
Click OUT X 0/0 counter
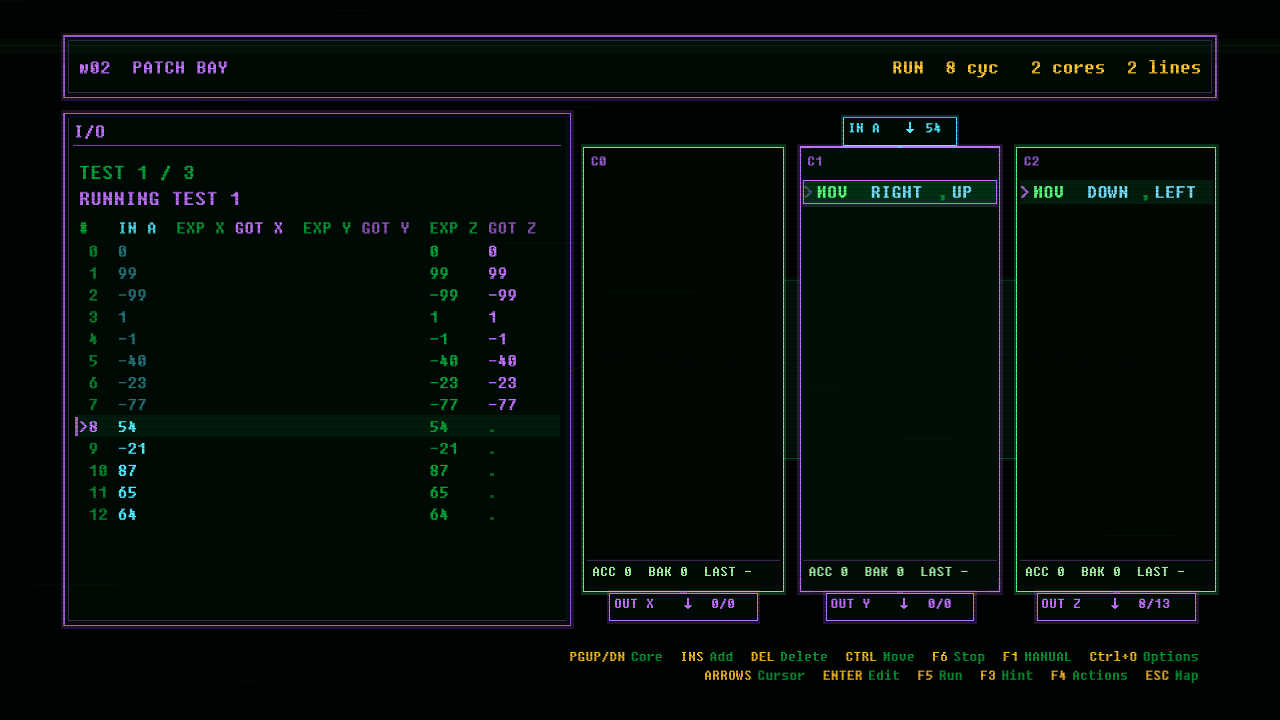[x=723, y=604]
